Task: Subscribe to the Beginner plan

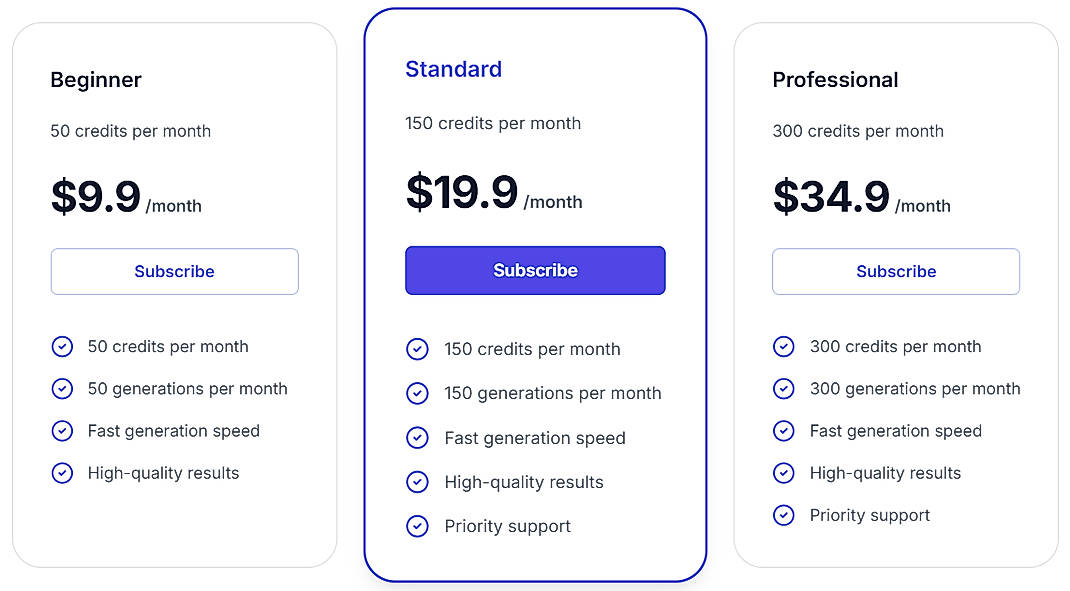Action: [174, 271]
